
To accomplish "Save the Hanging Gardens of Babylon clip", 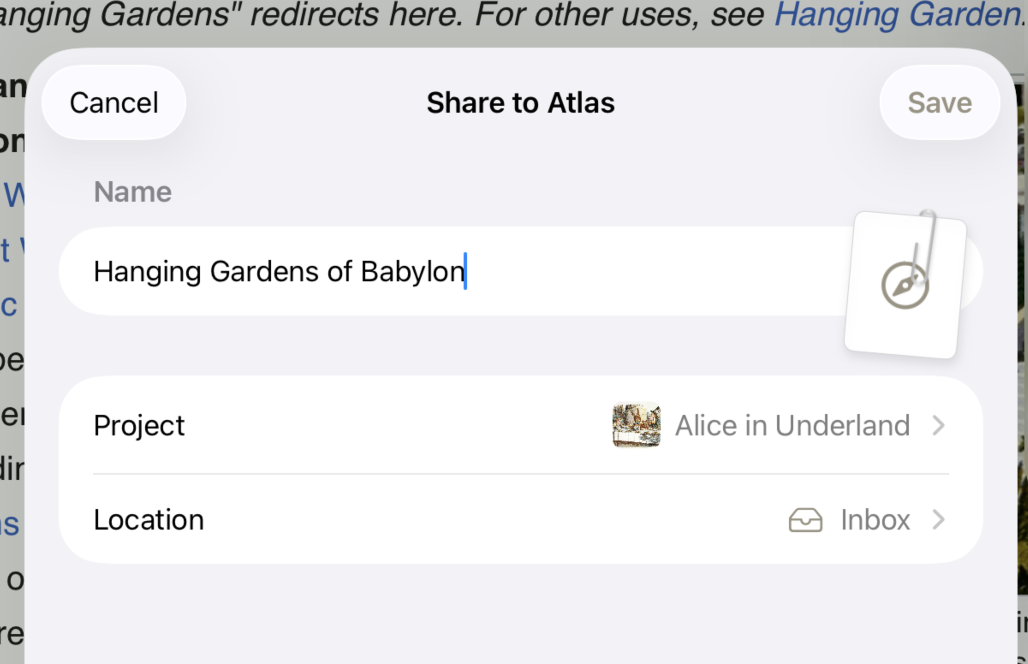I will coord(939,102).
